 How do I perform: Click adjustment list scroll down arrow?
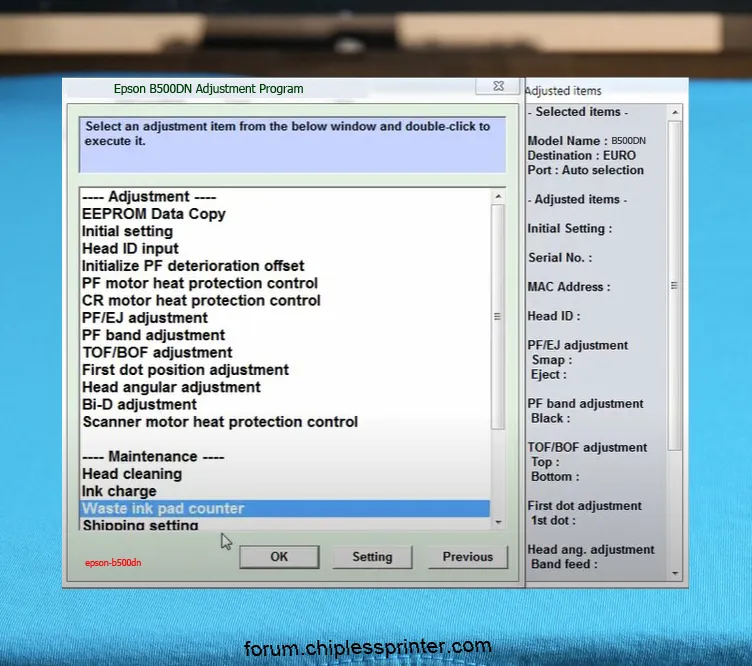tap(498, 522)
